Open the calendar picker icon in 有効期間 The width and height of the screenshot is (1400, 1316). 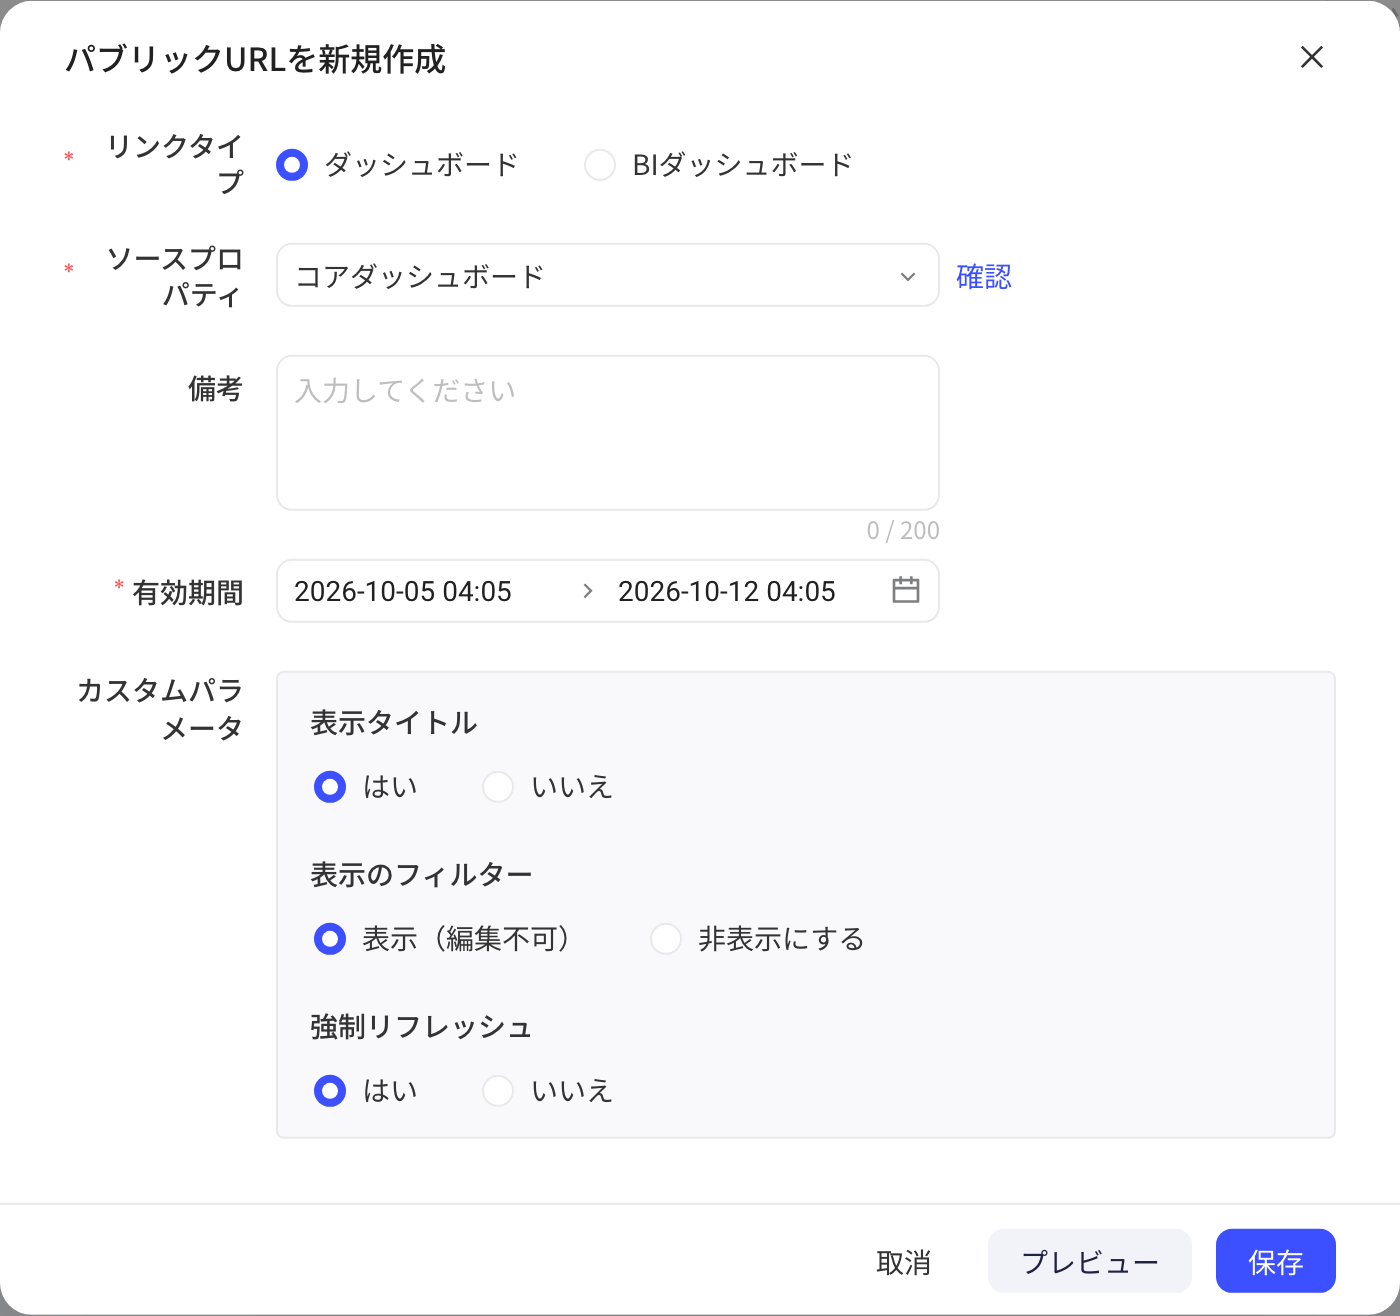[905, 590]
